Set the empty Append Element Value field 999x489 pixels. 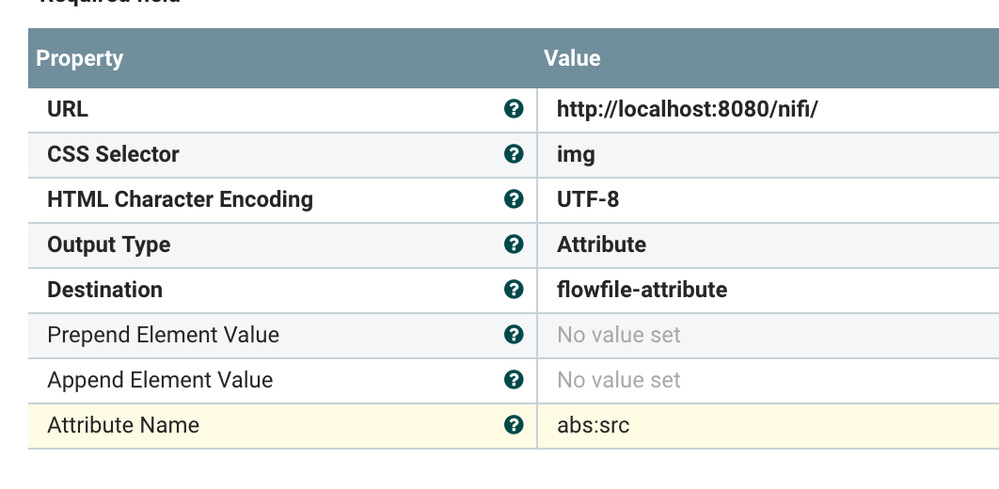coord(619,379)
